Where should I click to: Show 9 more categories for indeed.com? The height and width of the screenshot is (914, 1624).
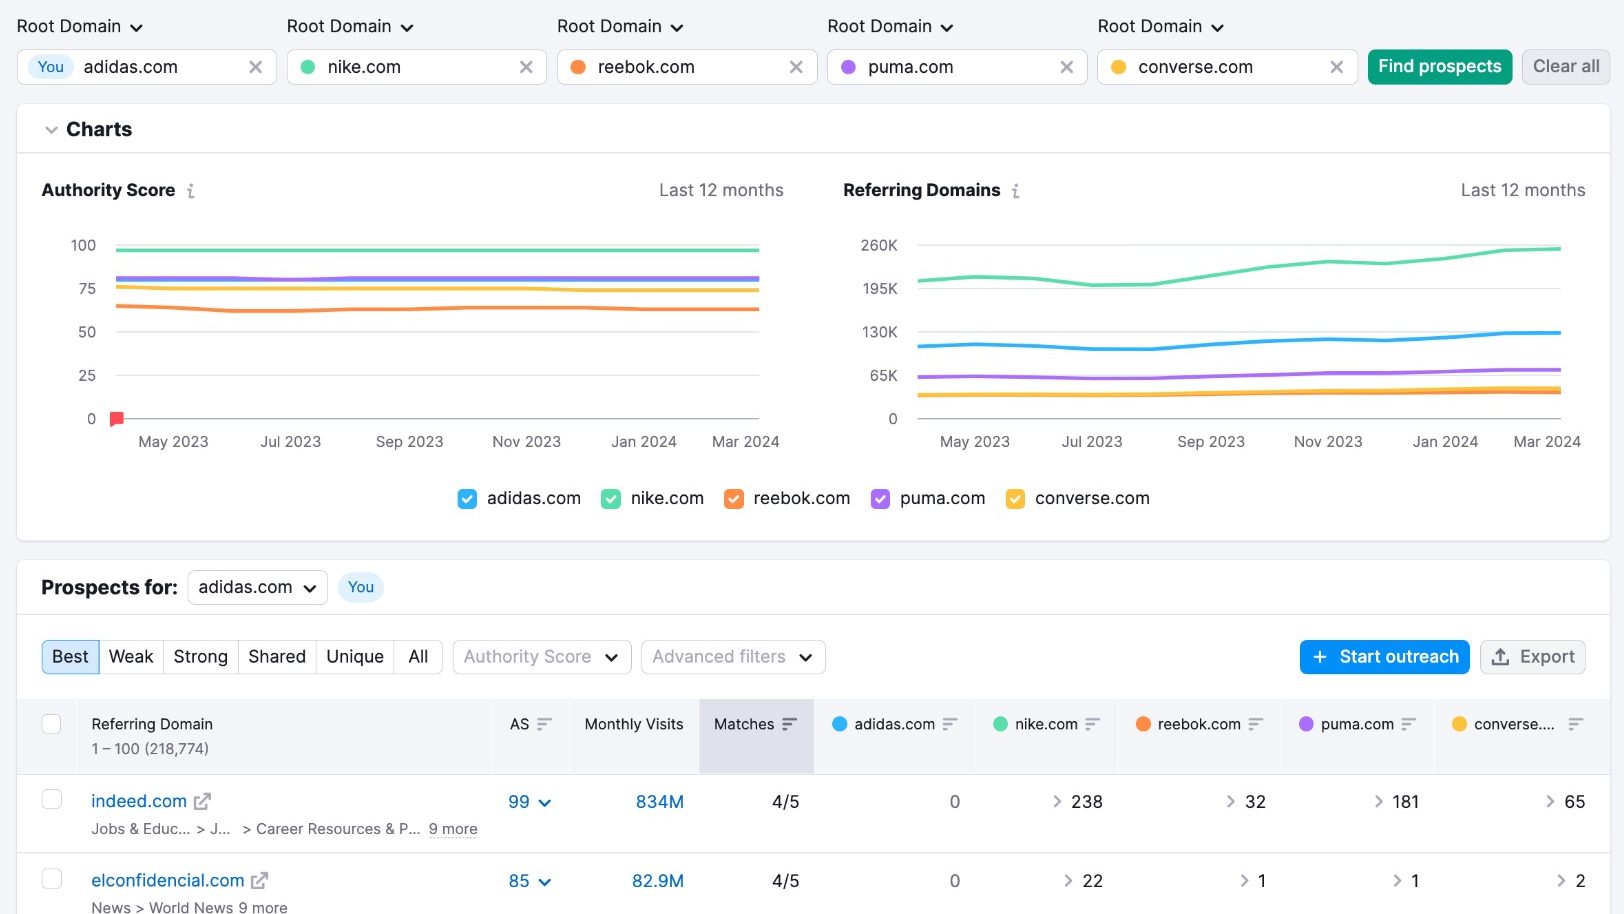pyautogui.click(x=453, y=829)
